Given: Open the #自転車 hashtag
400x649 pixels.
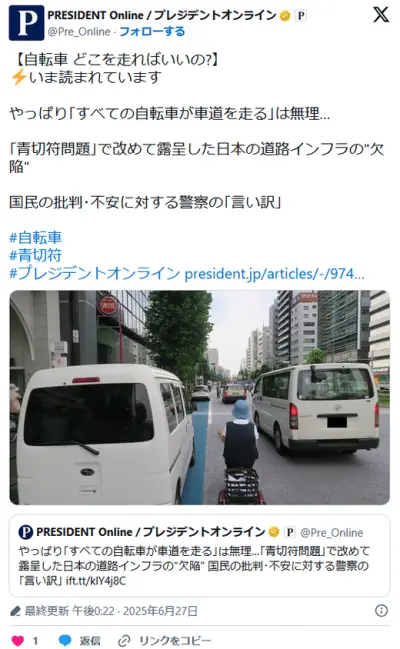Looking at the screenshot, I should tap(36, 238).
